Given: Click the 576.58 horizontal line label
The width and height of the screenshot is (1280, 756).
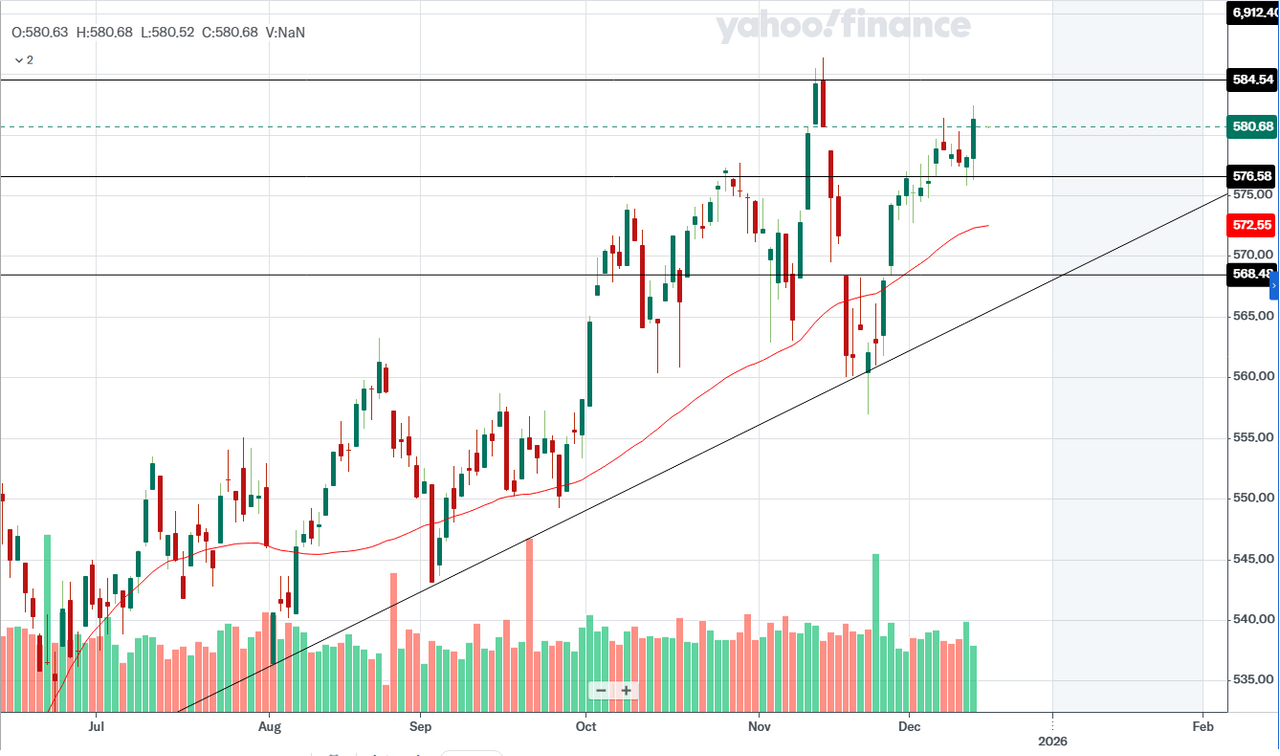Looking at the screenshot, I should pyautogui.click(x=1252, y=176).
